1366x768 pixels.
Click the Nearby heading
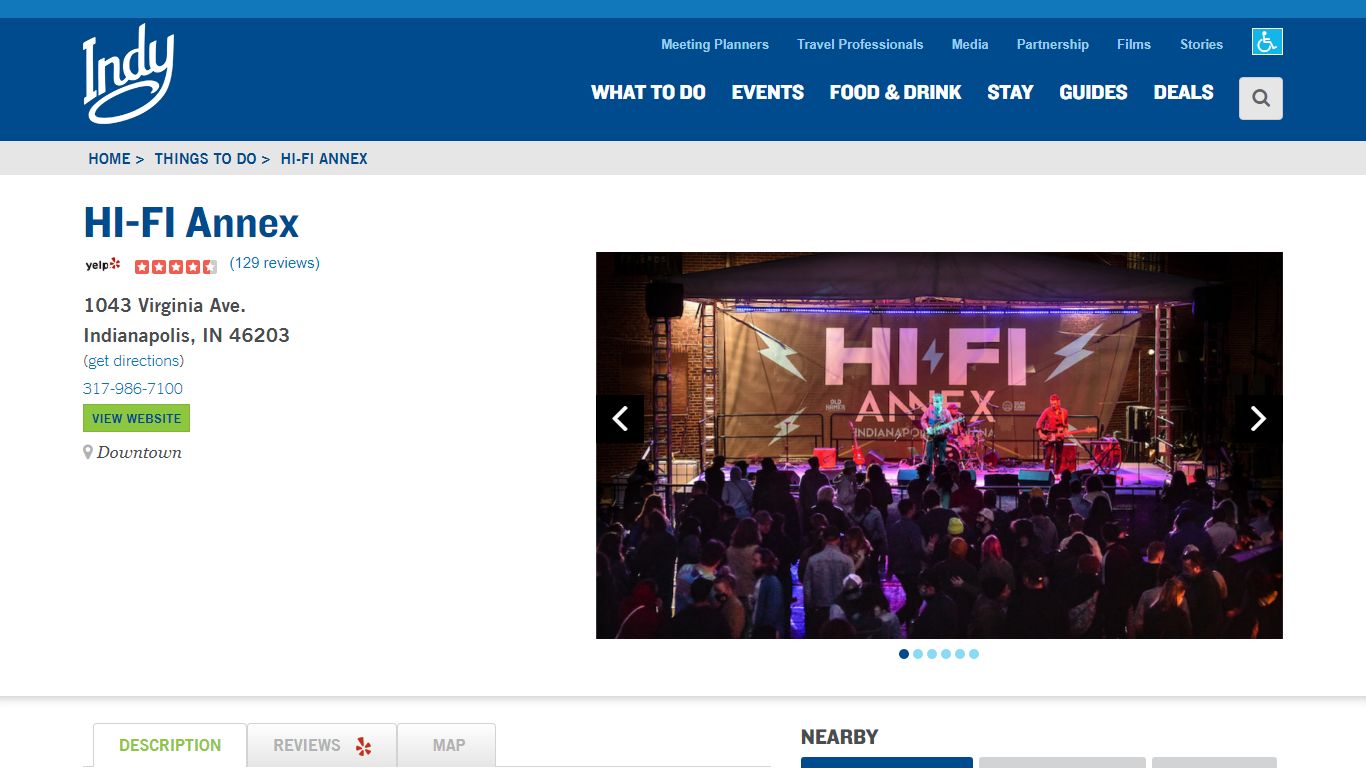[839, 737]
